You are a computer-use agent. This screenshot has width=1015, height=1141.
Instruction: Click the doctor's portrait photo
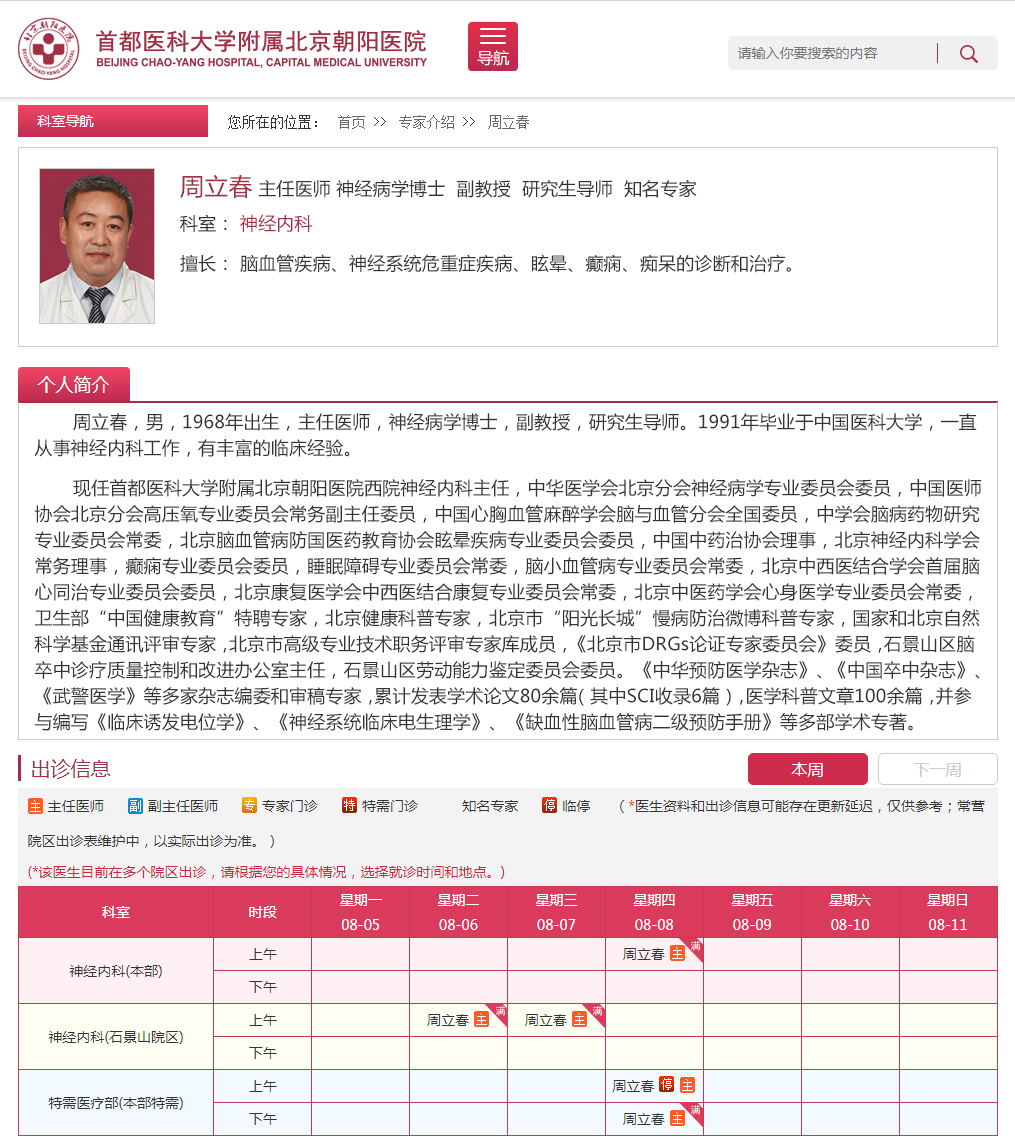coord(97,246)
